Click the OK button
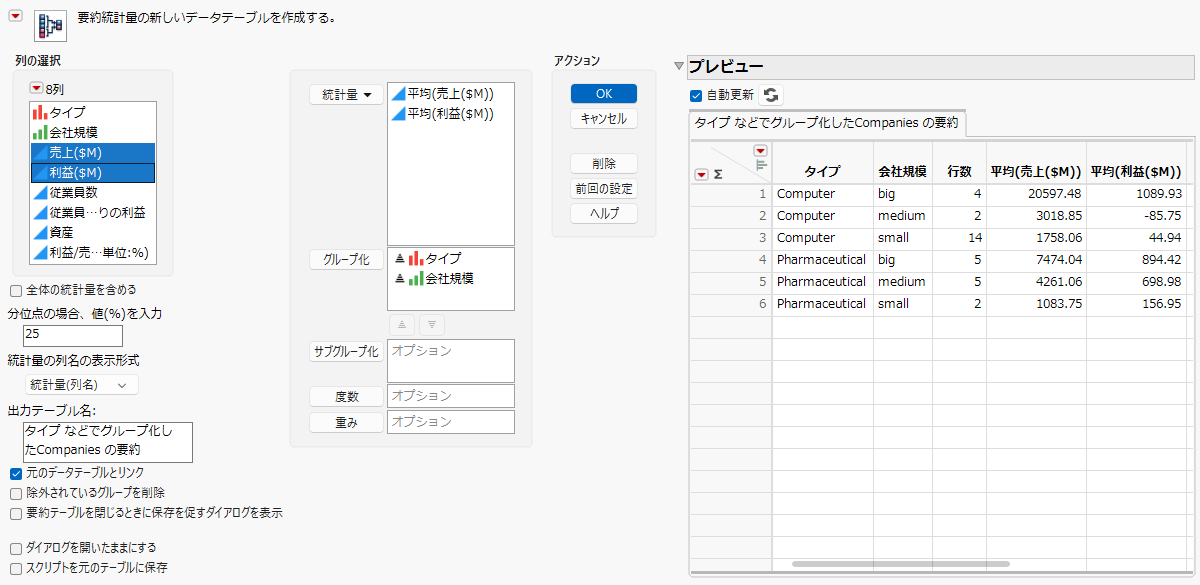Image resolution: width=1200 pixels, height=585 pixels. (604, 93)
